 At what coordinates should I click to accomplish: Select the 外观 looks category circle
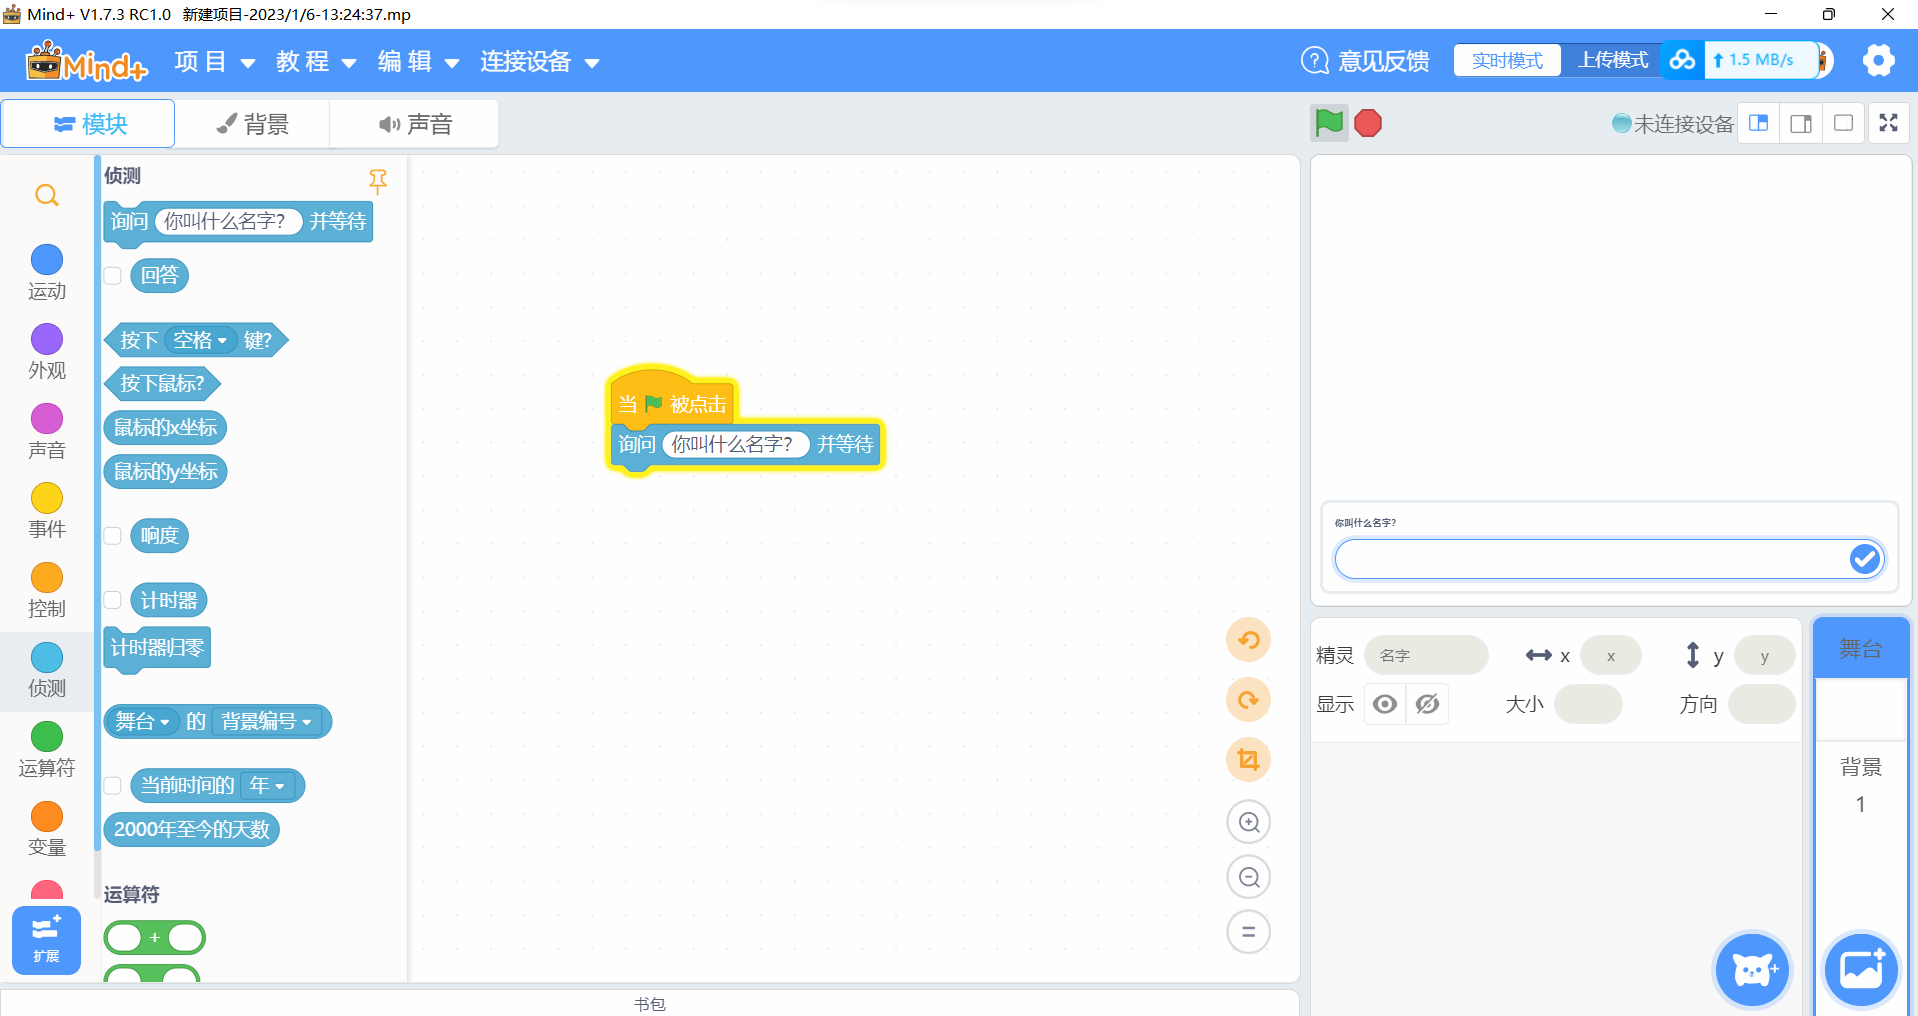(47, 339)
